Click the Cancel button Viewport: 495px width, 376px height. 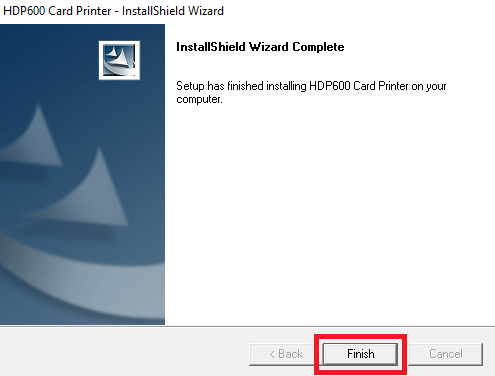click(446, 354)
